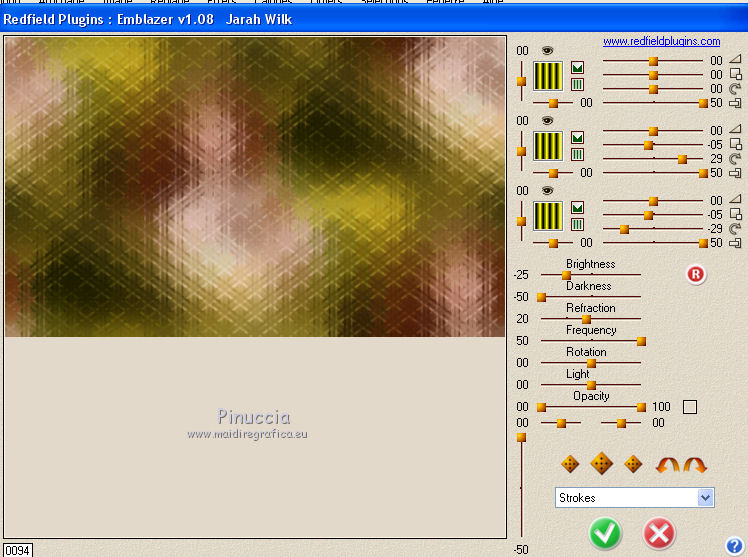Click the large center dice randomize icon
Image resolution: width=748 pixels, height=557 pixels.
click(x=602, y=463)
